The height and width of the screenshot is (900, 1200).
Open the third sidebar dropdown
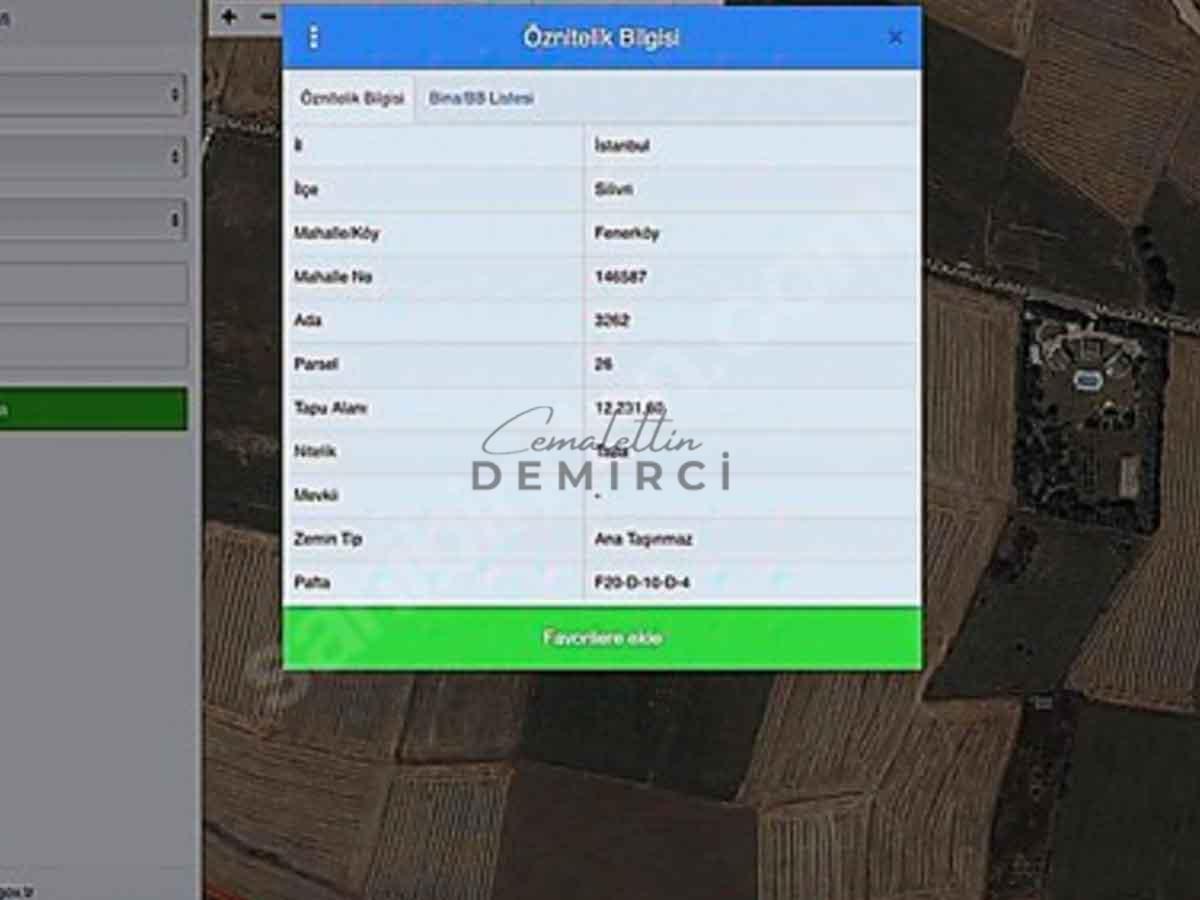[92, 219]
